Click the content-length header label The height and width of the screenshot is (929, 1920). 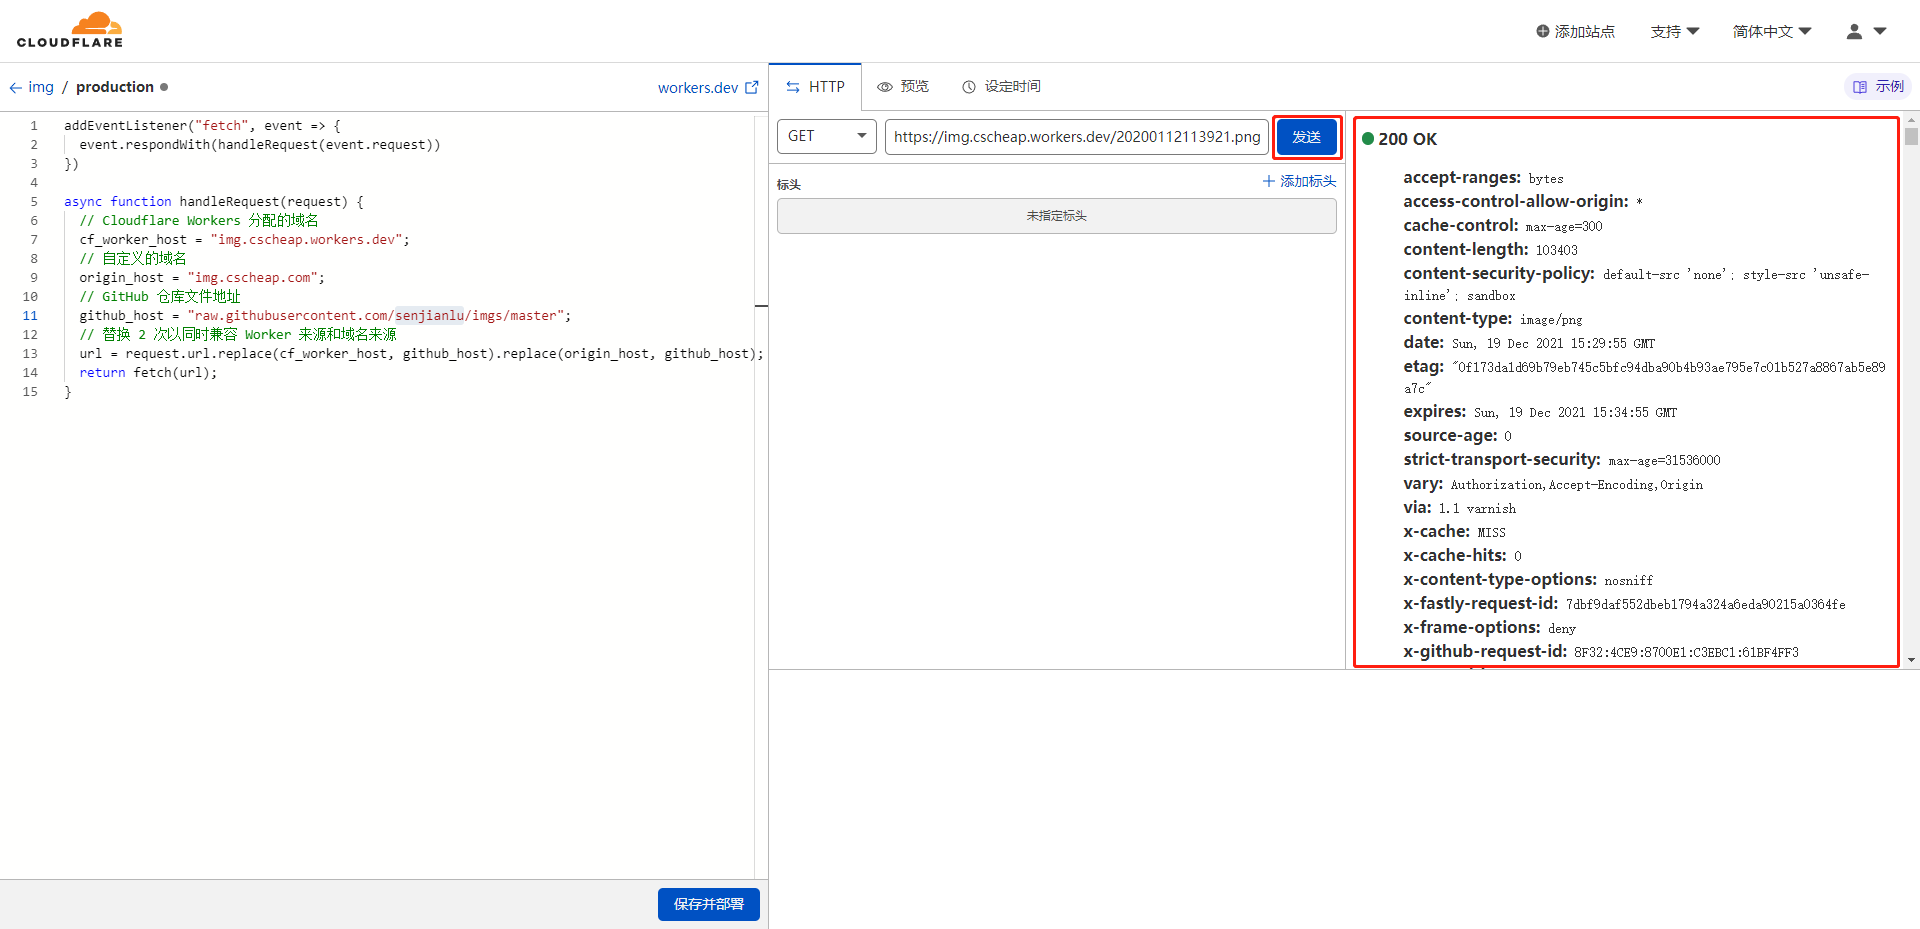[1466, 249]
